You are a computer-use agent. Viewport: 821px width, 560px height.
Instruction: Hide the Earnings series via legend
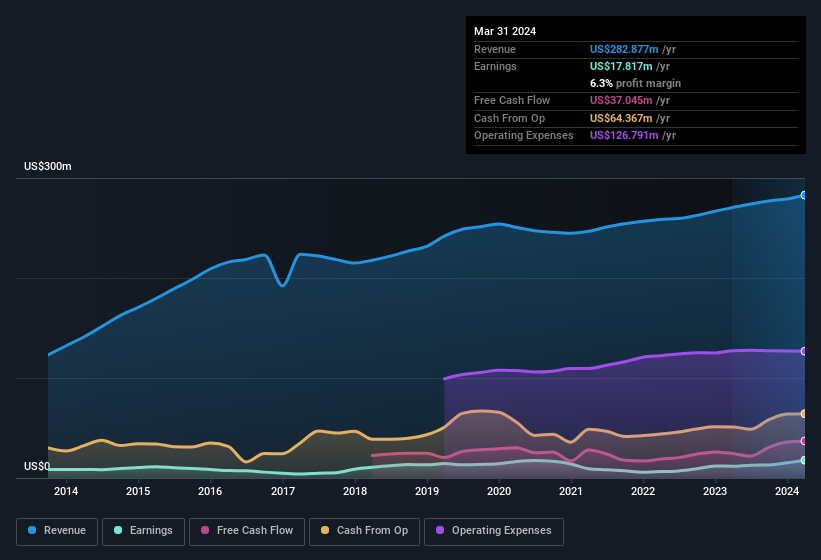pos(143,531)
